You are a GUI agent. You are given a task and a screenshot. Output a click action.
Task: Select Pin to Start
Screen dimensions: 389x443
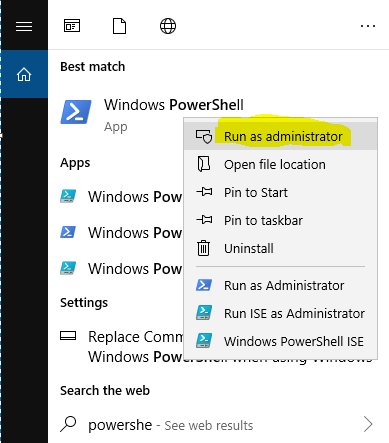(281, 192)
